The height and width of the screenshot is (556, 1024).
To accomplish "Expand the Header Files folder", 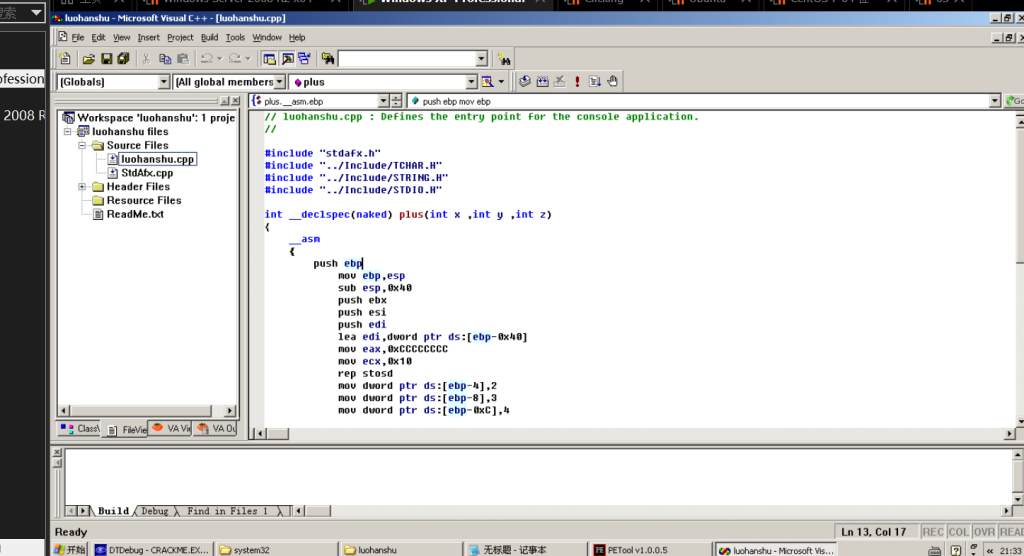I will coord(84,187).
